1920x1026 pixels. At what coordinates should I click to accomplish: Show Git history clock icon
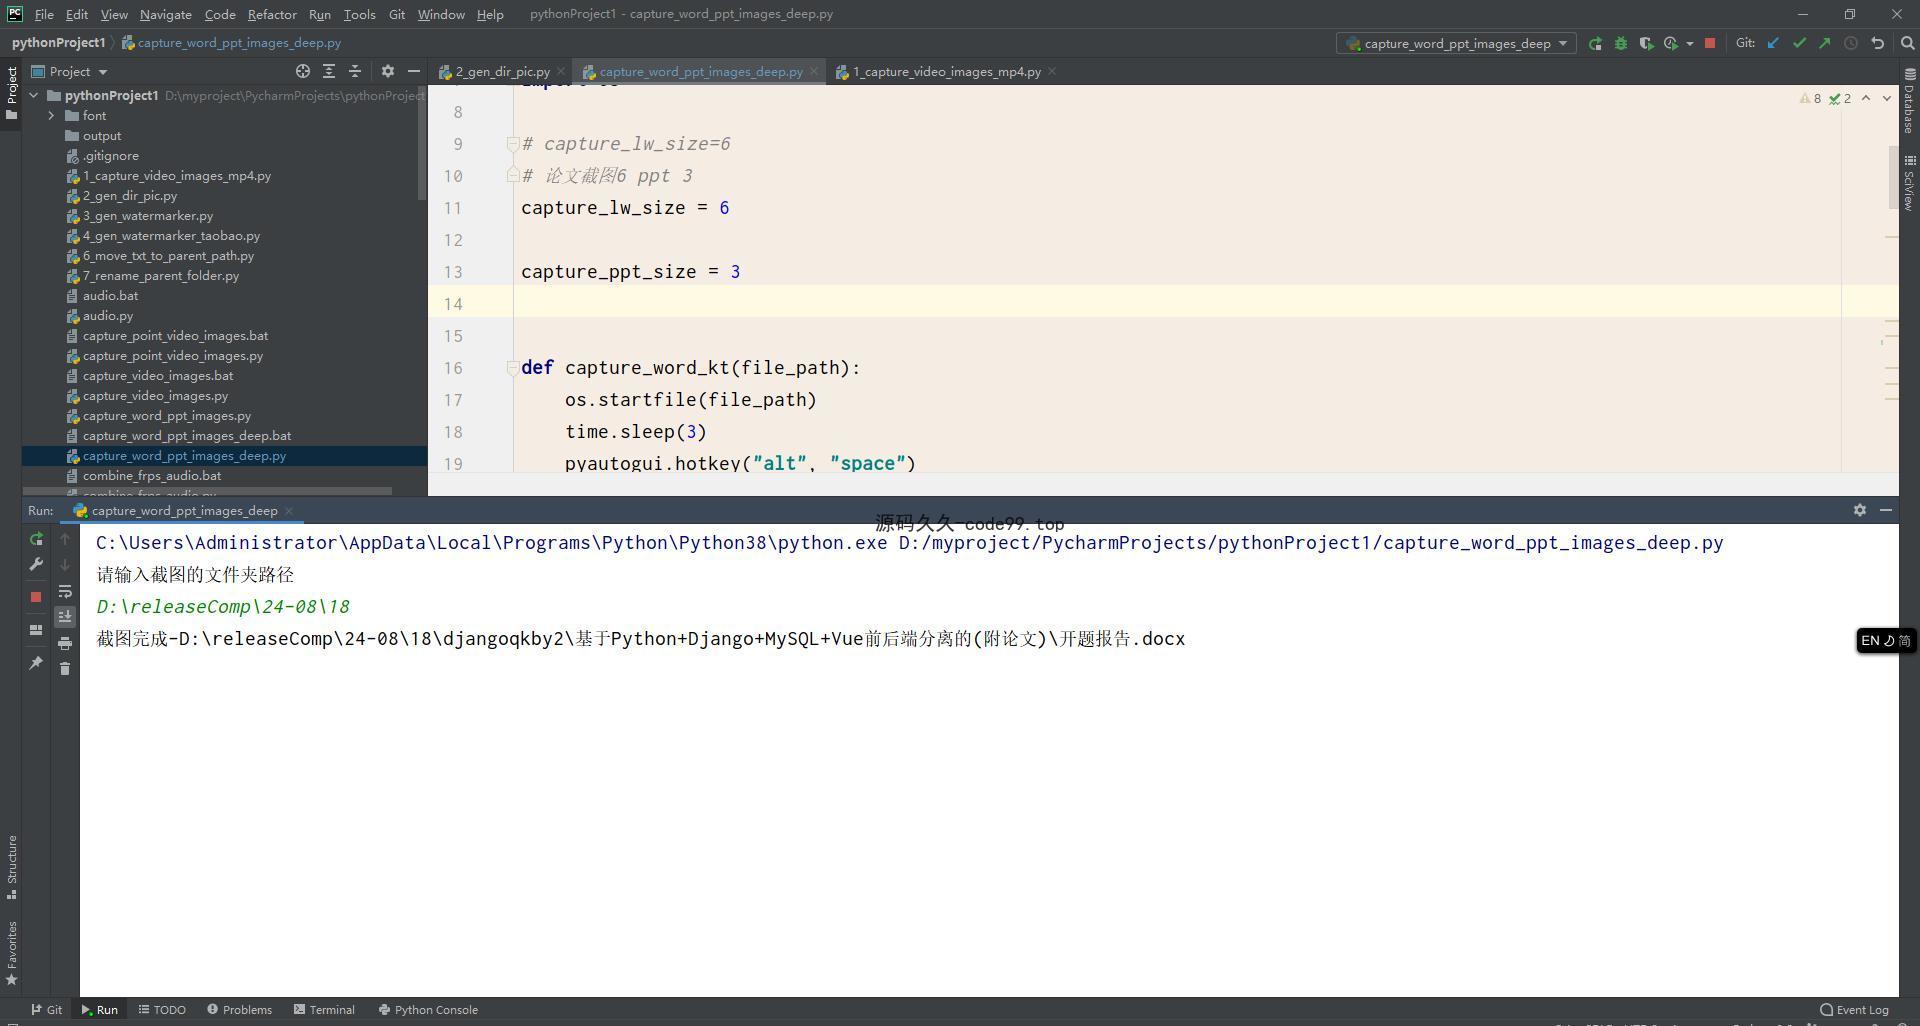click(1851, 43)
